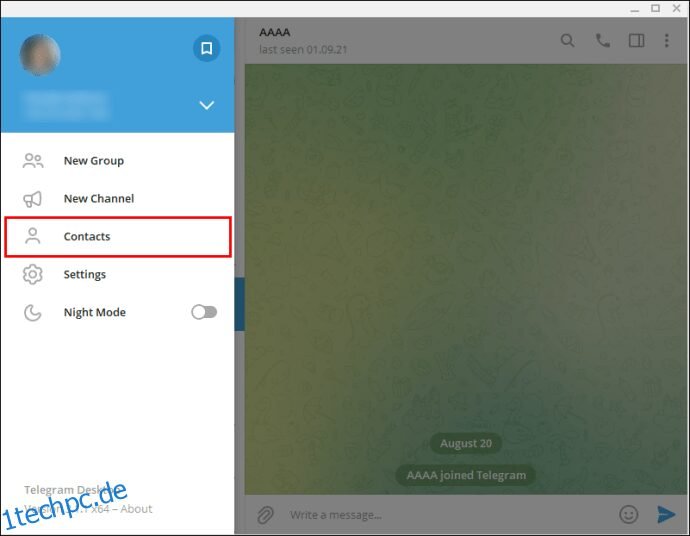Click the About link at bottom
This screenshot has height=536, width=690.
tap(136, 509)
